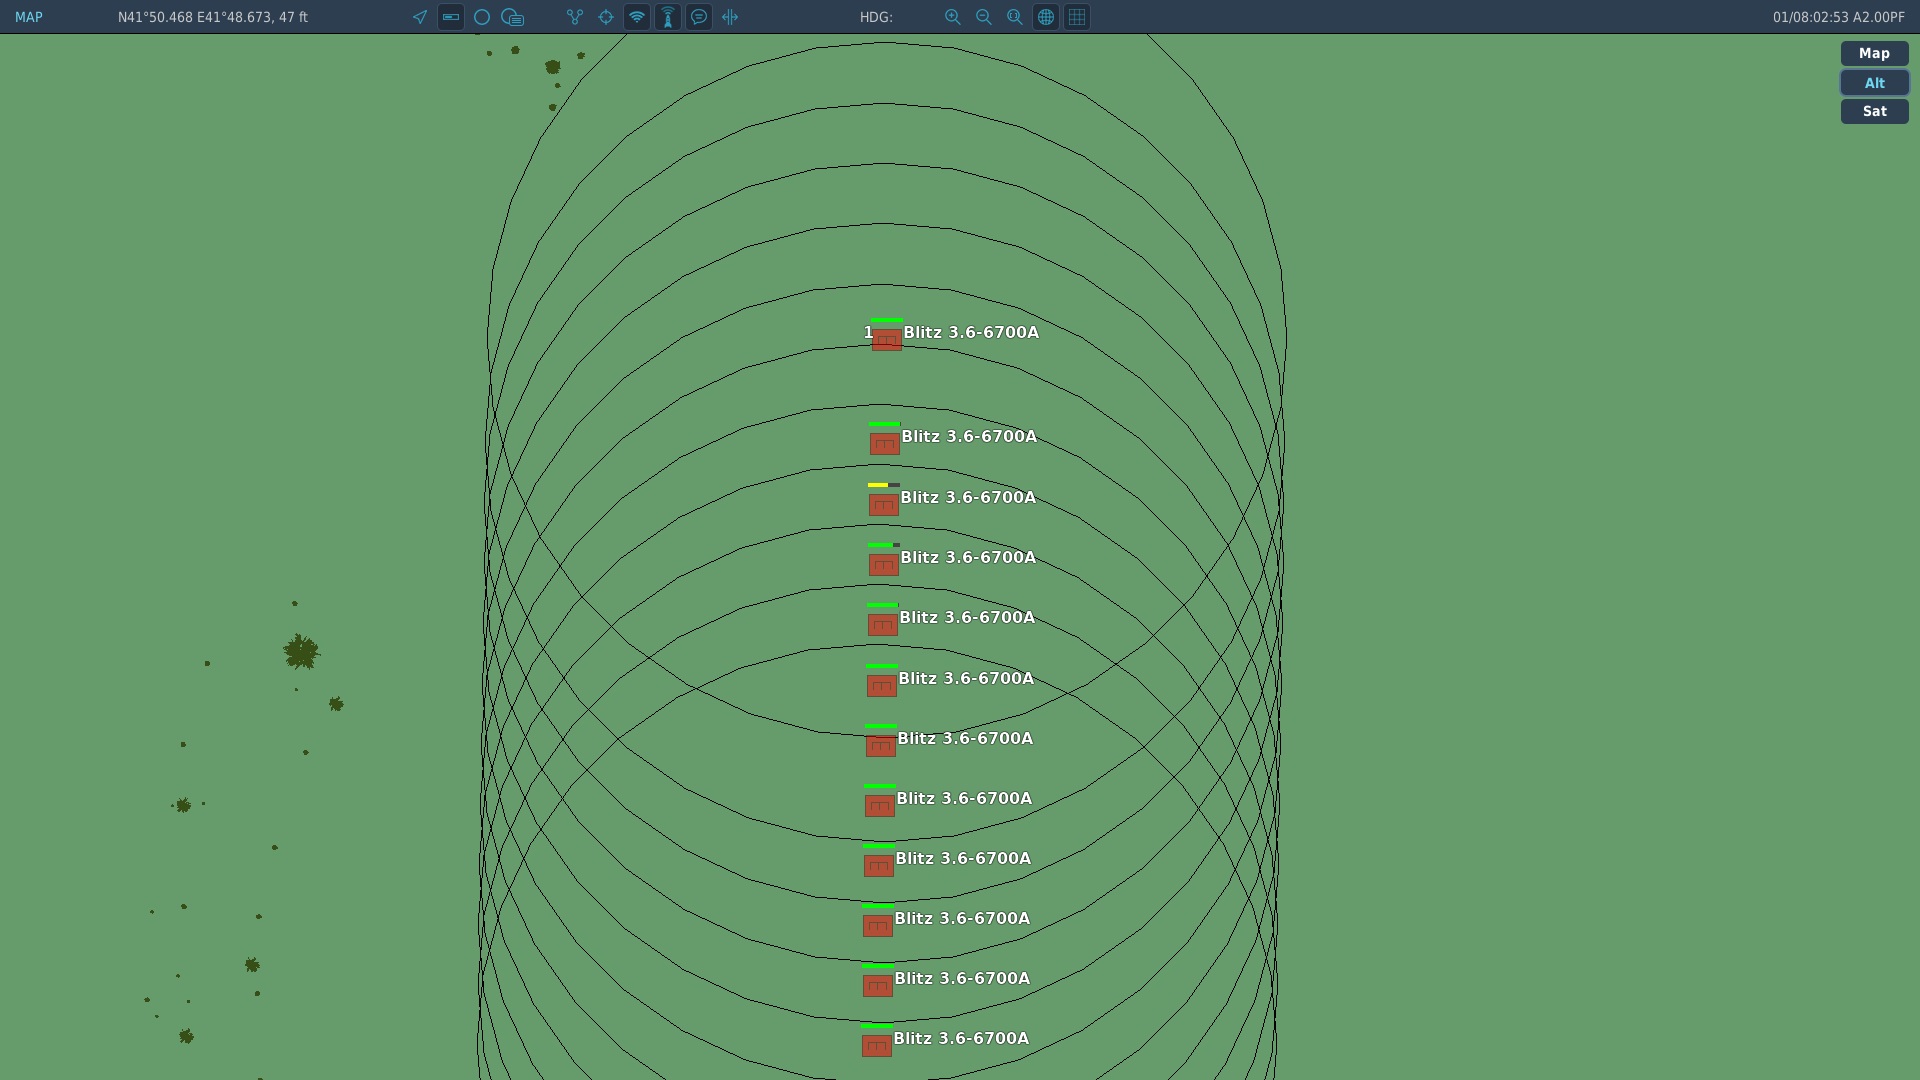Select the Blitz unit with yellow health bar
This screenshot has height=1080, width=1920.
(x=884, y=506)
